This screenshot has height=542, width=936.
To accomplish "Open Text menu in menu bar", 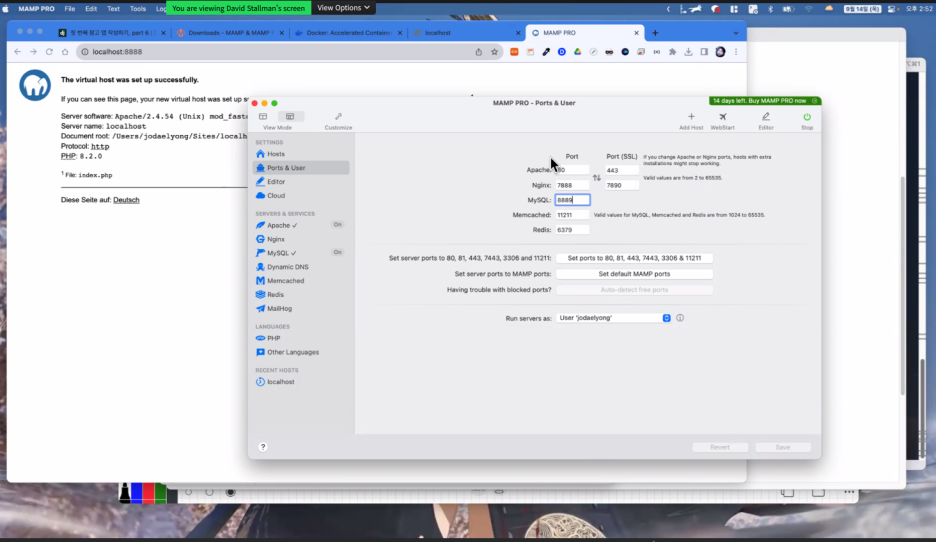I will click(113, 9).
